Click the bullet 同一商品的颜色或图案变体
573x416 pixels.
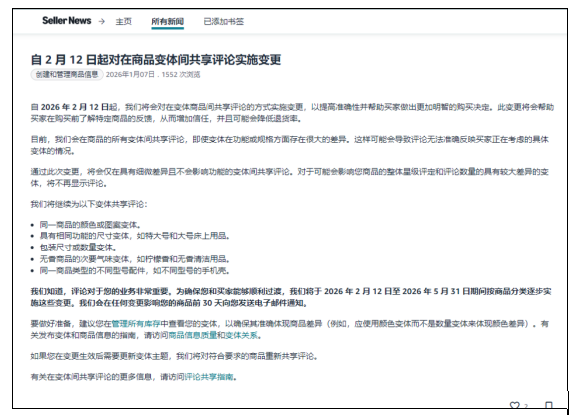(x=90, y=224)
